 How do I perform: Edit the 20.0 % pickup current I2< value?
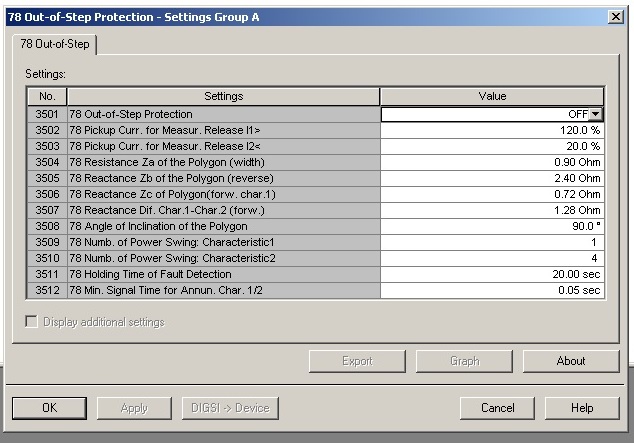[x=492, y=146]
